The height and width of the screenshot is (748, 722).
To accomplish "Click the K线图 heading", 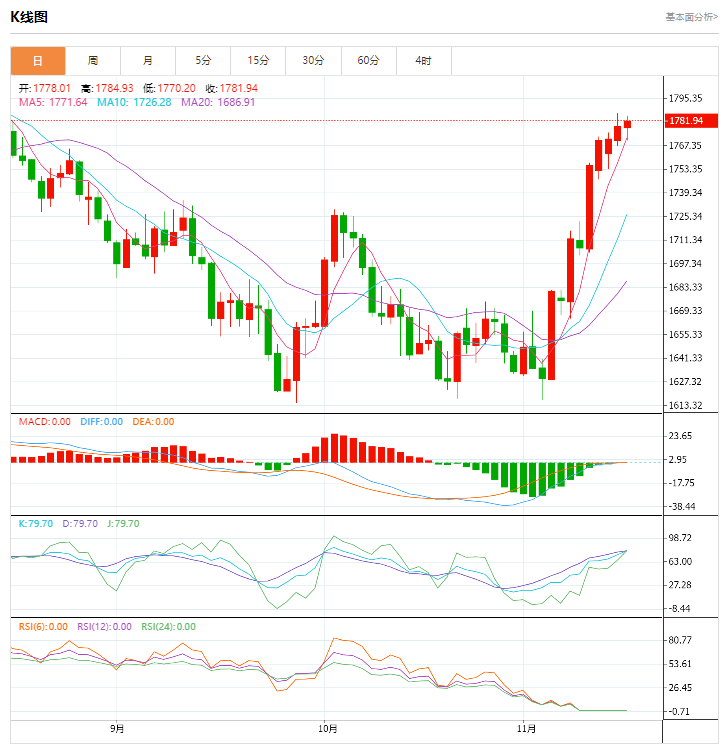I will coord(29,17).
